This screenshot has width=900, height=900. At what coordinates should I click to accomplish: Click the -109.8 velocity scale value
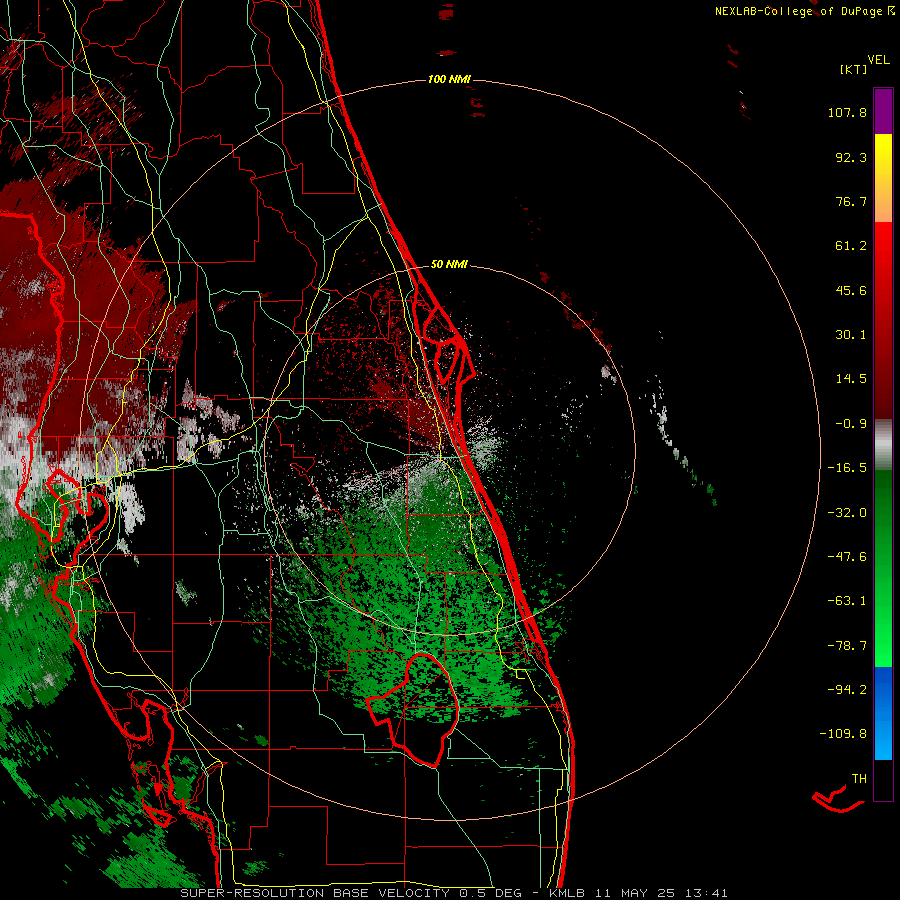pos(843,734)
